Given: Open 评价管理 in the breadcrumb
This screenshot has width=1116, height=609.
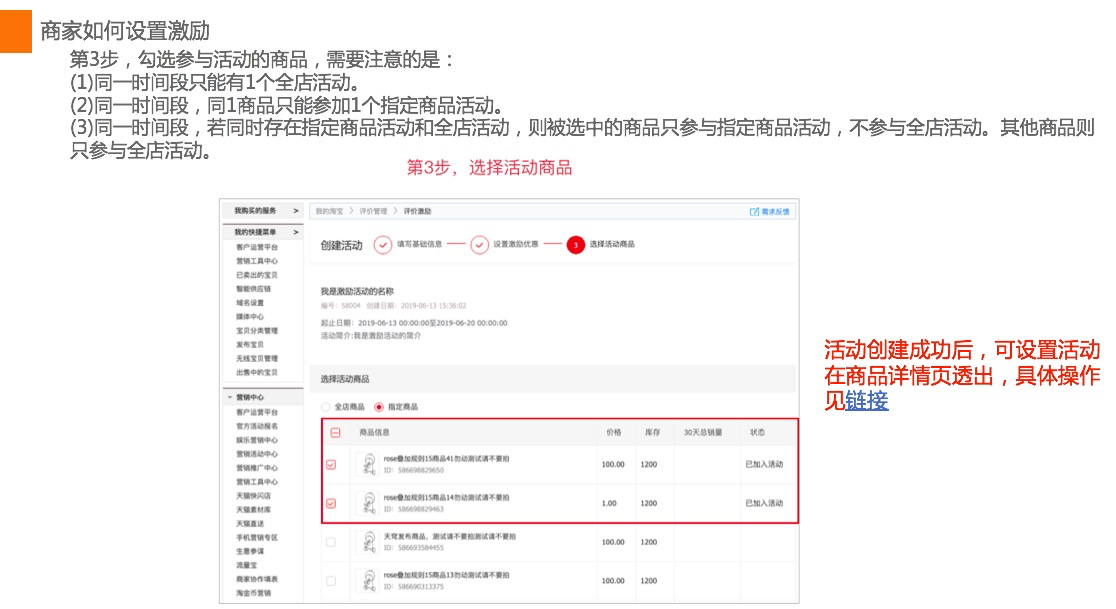Looking at the screenshot, I should [x=373, y=212].
